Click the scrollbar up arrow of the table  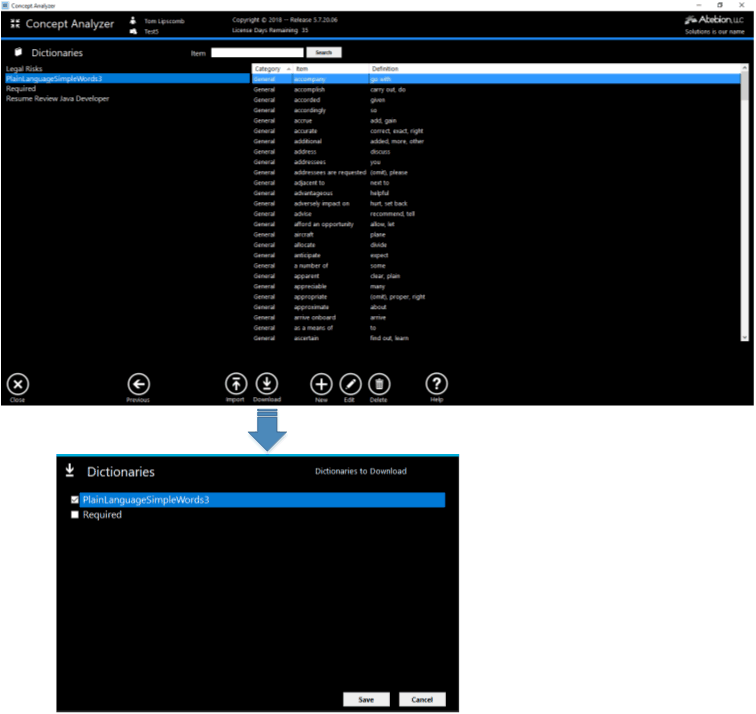(744, 68)
